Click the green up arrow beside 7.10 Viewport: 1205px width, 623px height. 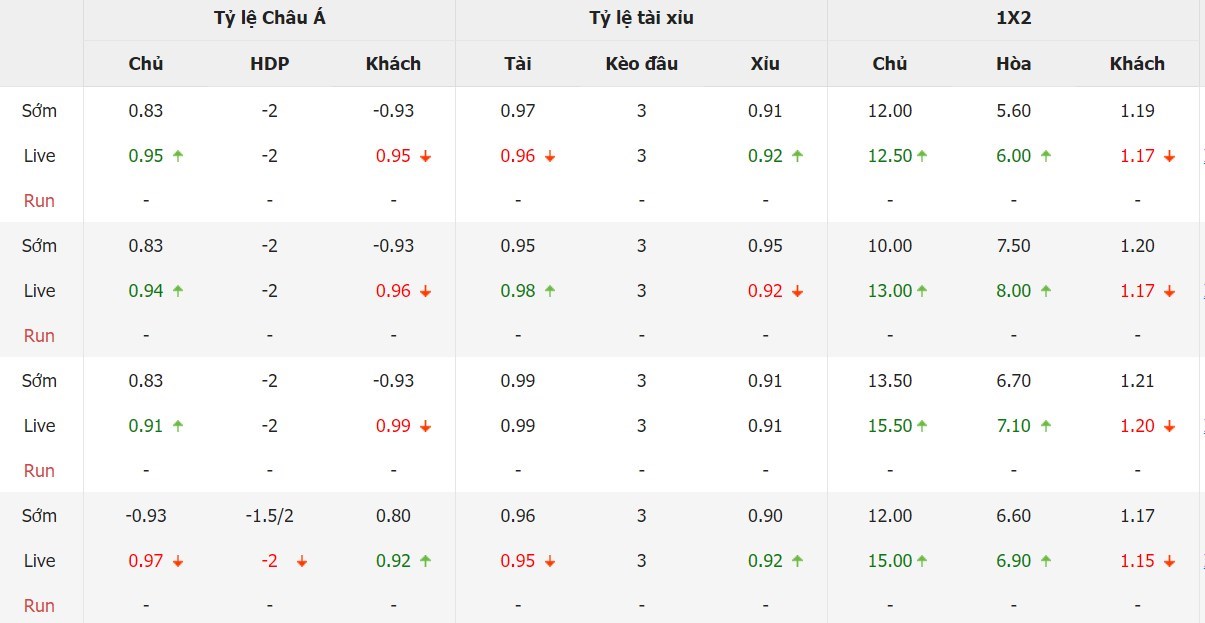1046,426
